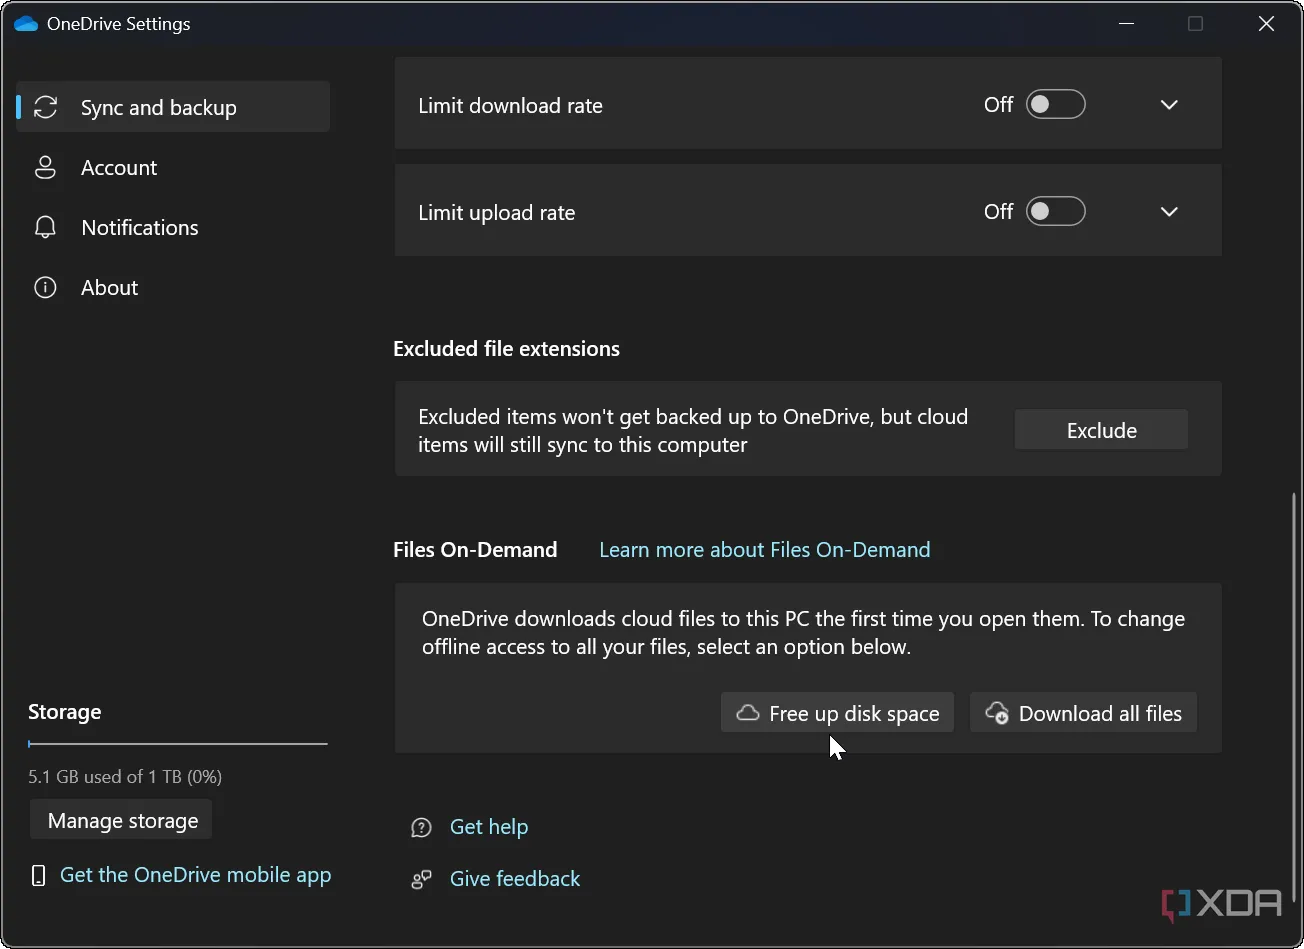Viewport: 1304px width, 949px height.
Task: Click the Limit upload rate label
Action: pos(496,212)
